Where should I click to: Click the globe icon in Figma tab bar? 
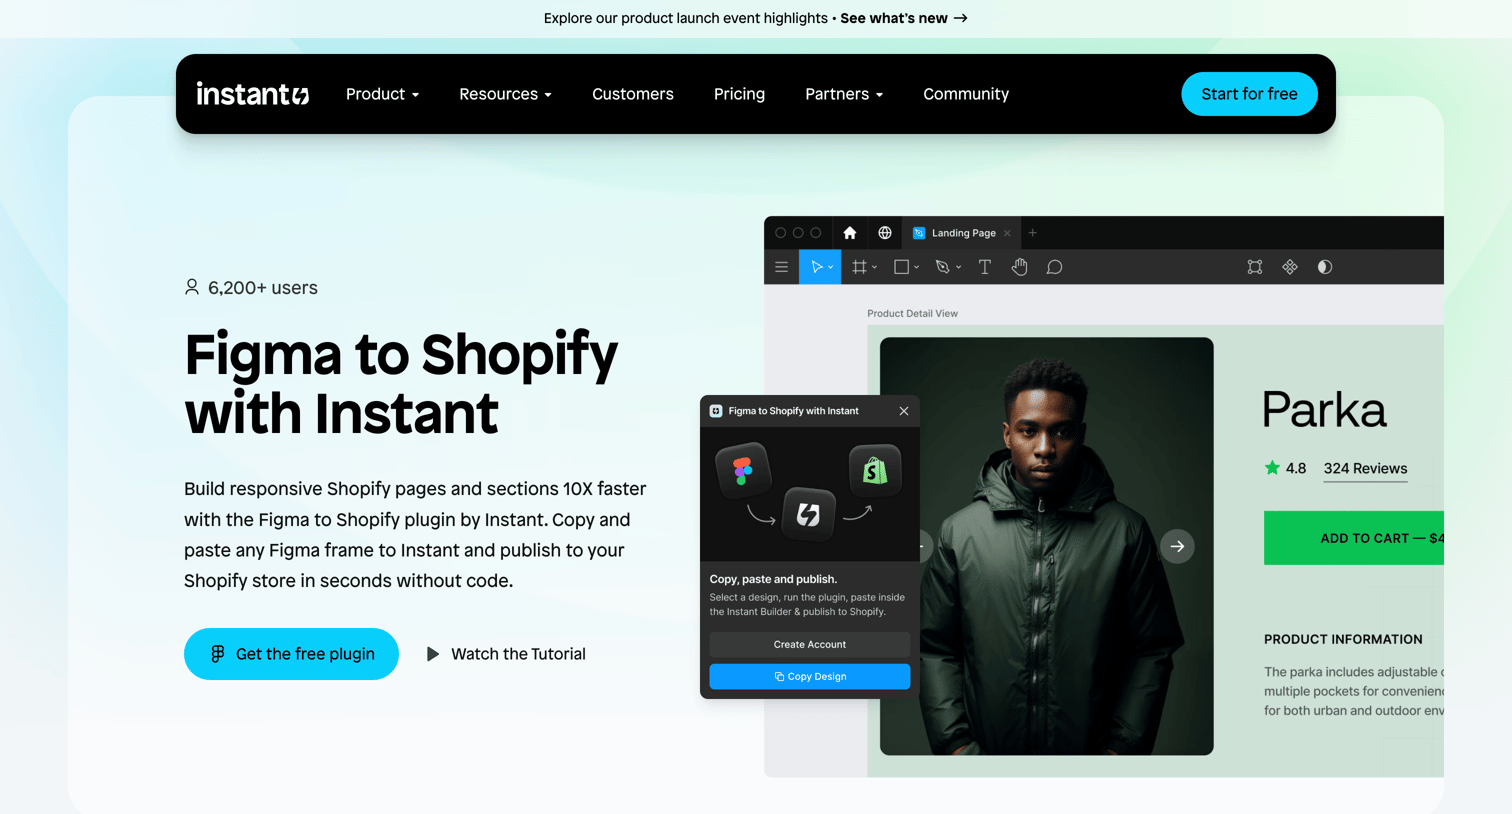coord(885,233)
